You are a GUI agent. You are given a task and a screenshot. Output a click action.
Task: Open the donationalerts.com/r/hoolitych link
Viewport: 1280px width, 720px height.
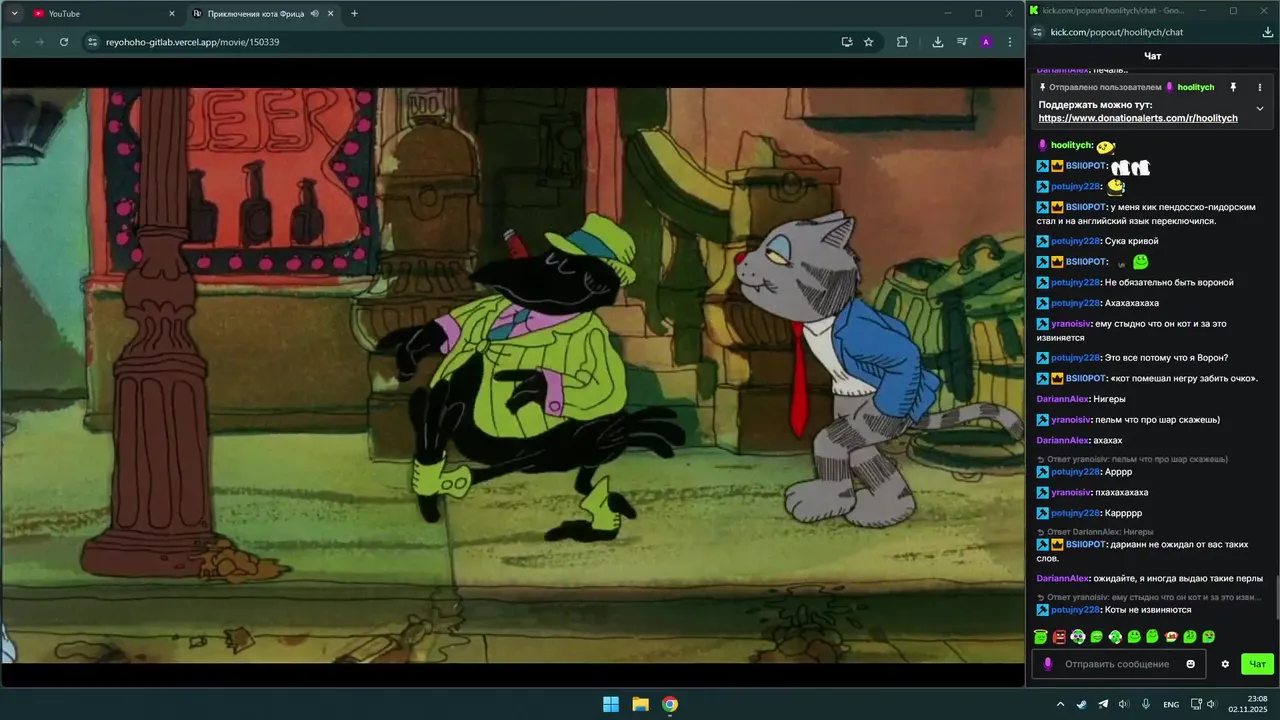(x=1138, y=118)
